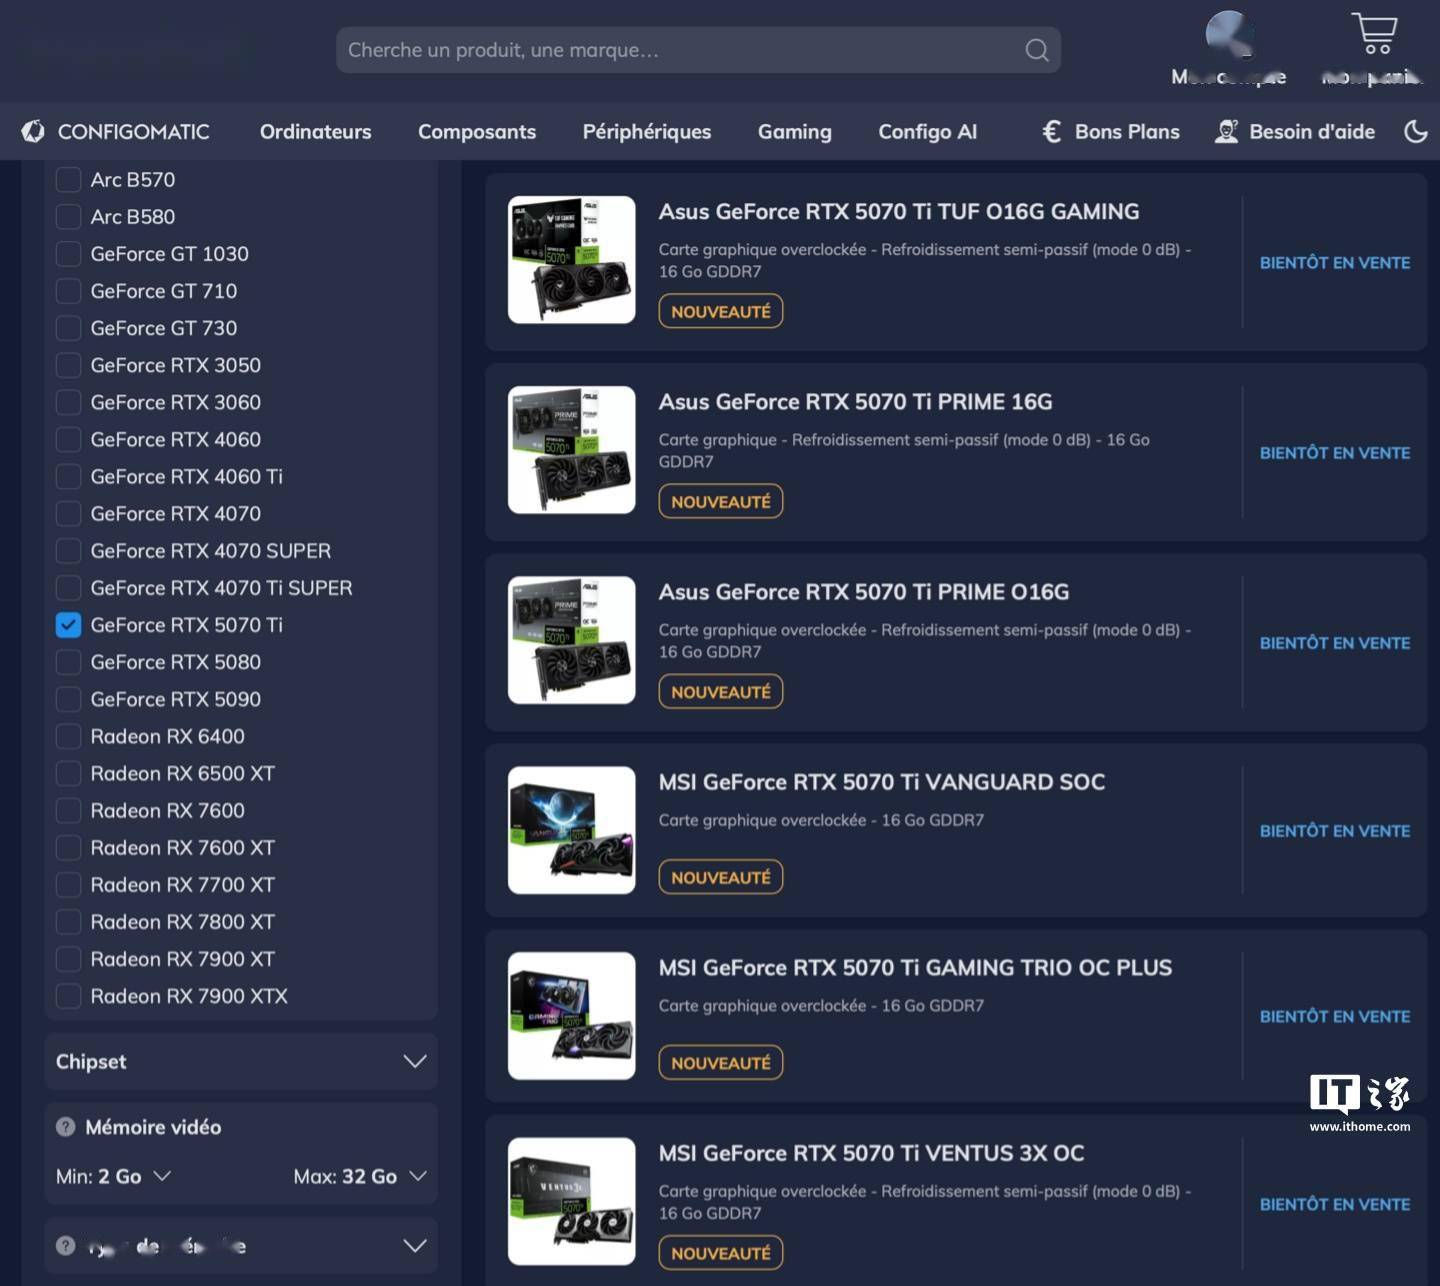Check the Radeon RX 7600 XT checkbox
This screenshot has height=1286, width=1440.
tap(68, 848)
